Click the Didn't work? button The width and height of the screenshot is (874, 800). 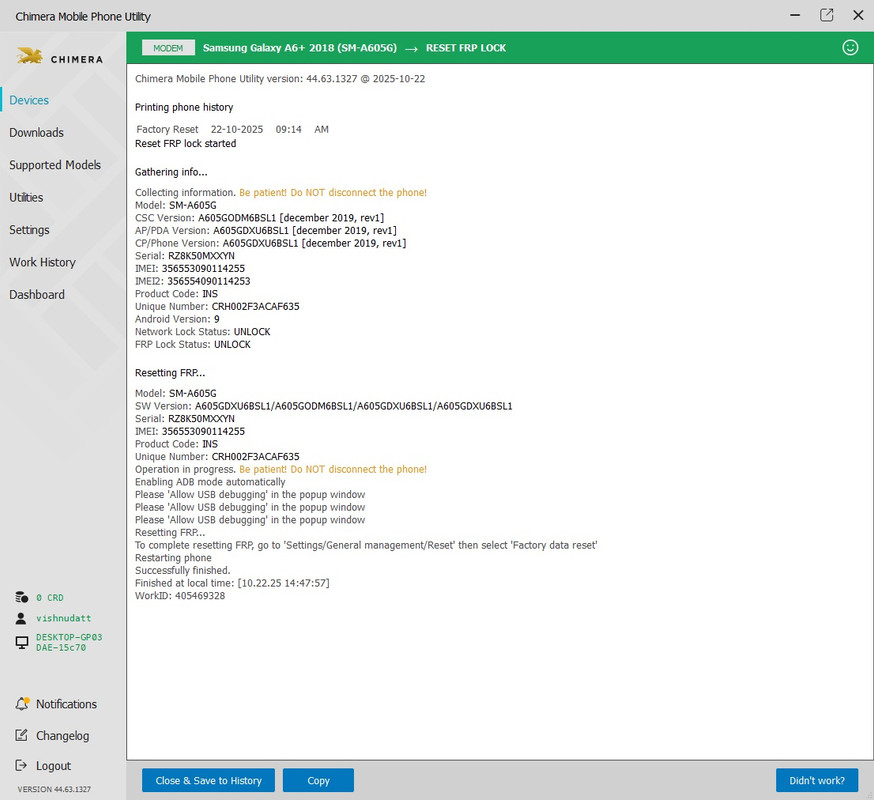[817, 780]
